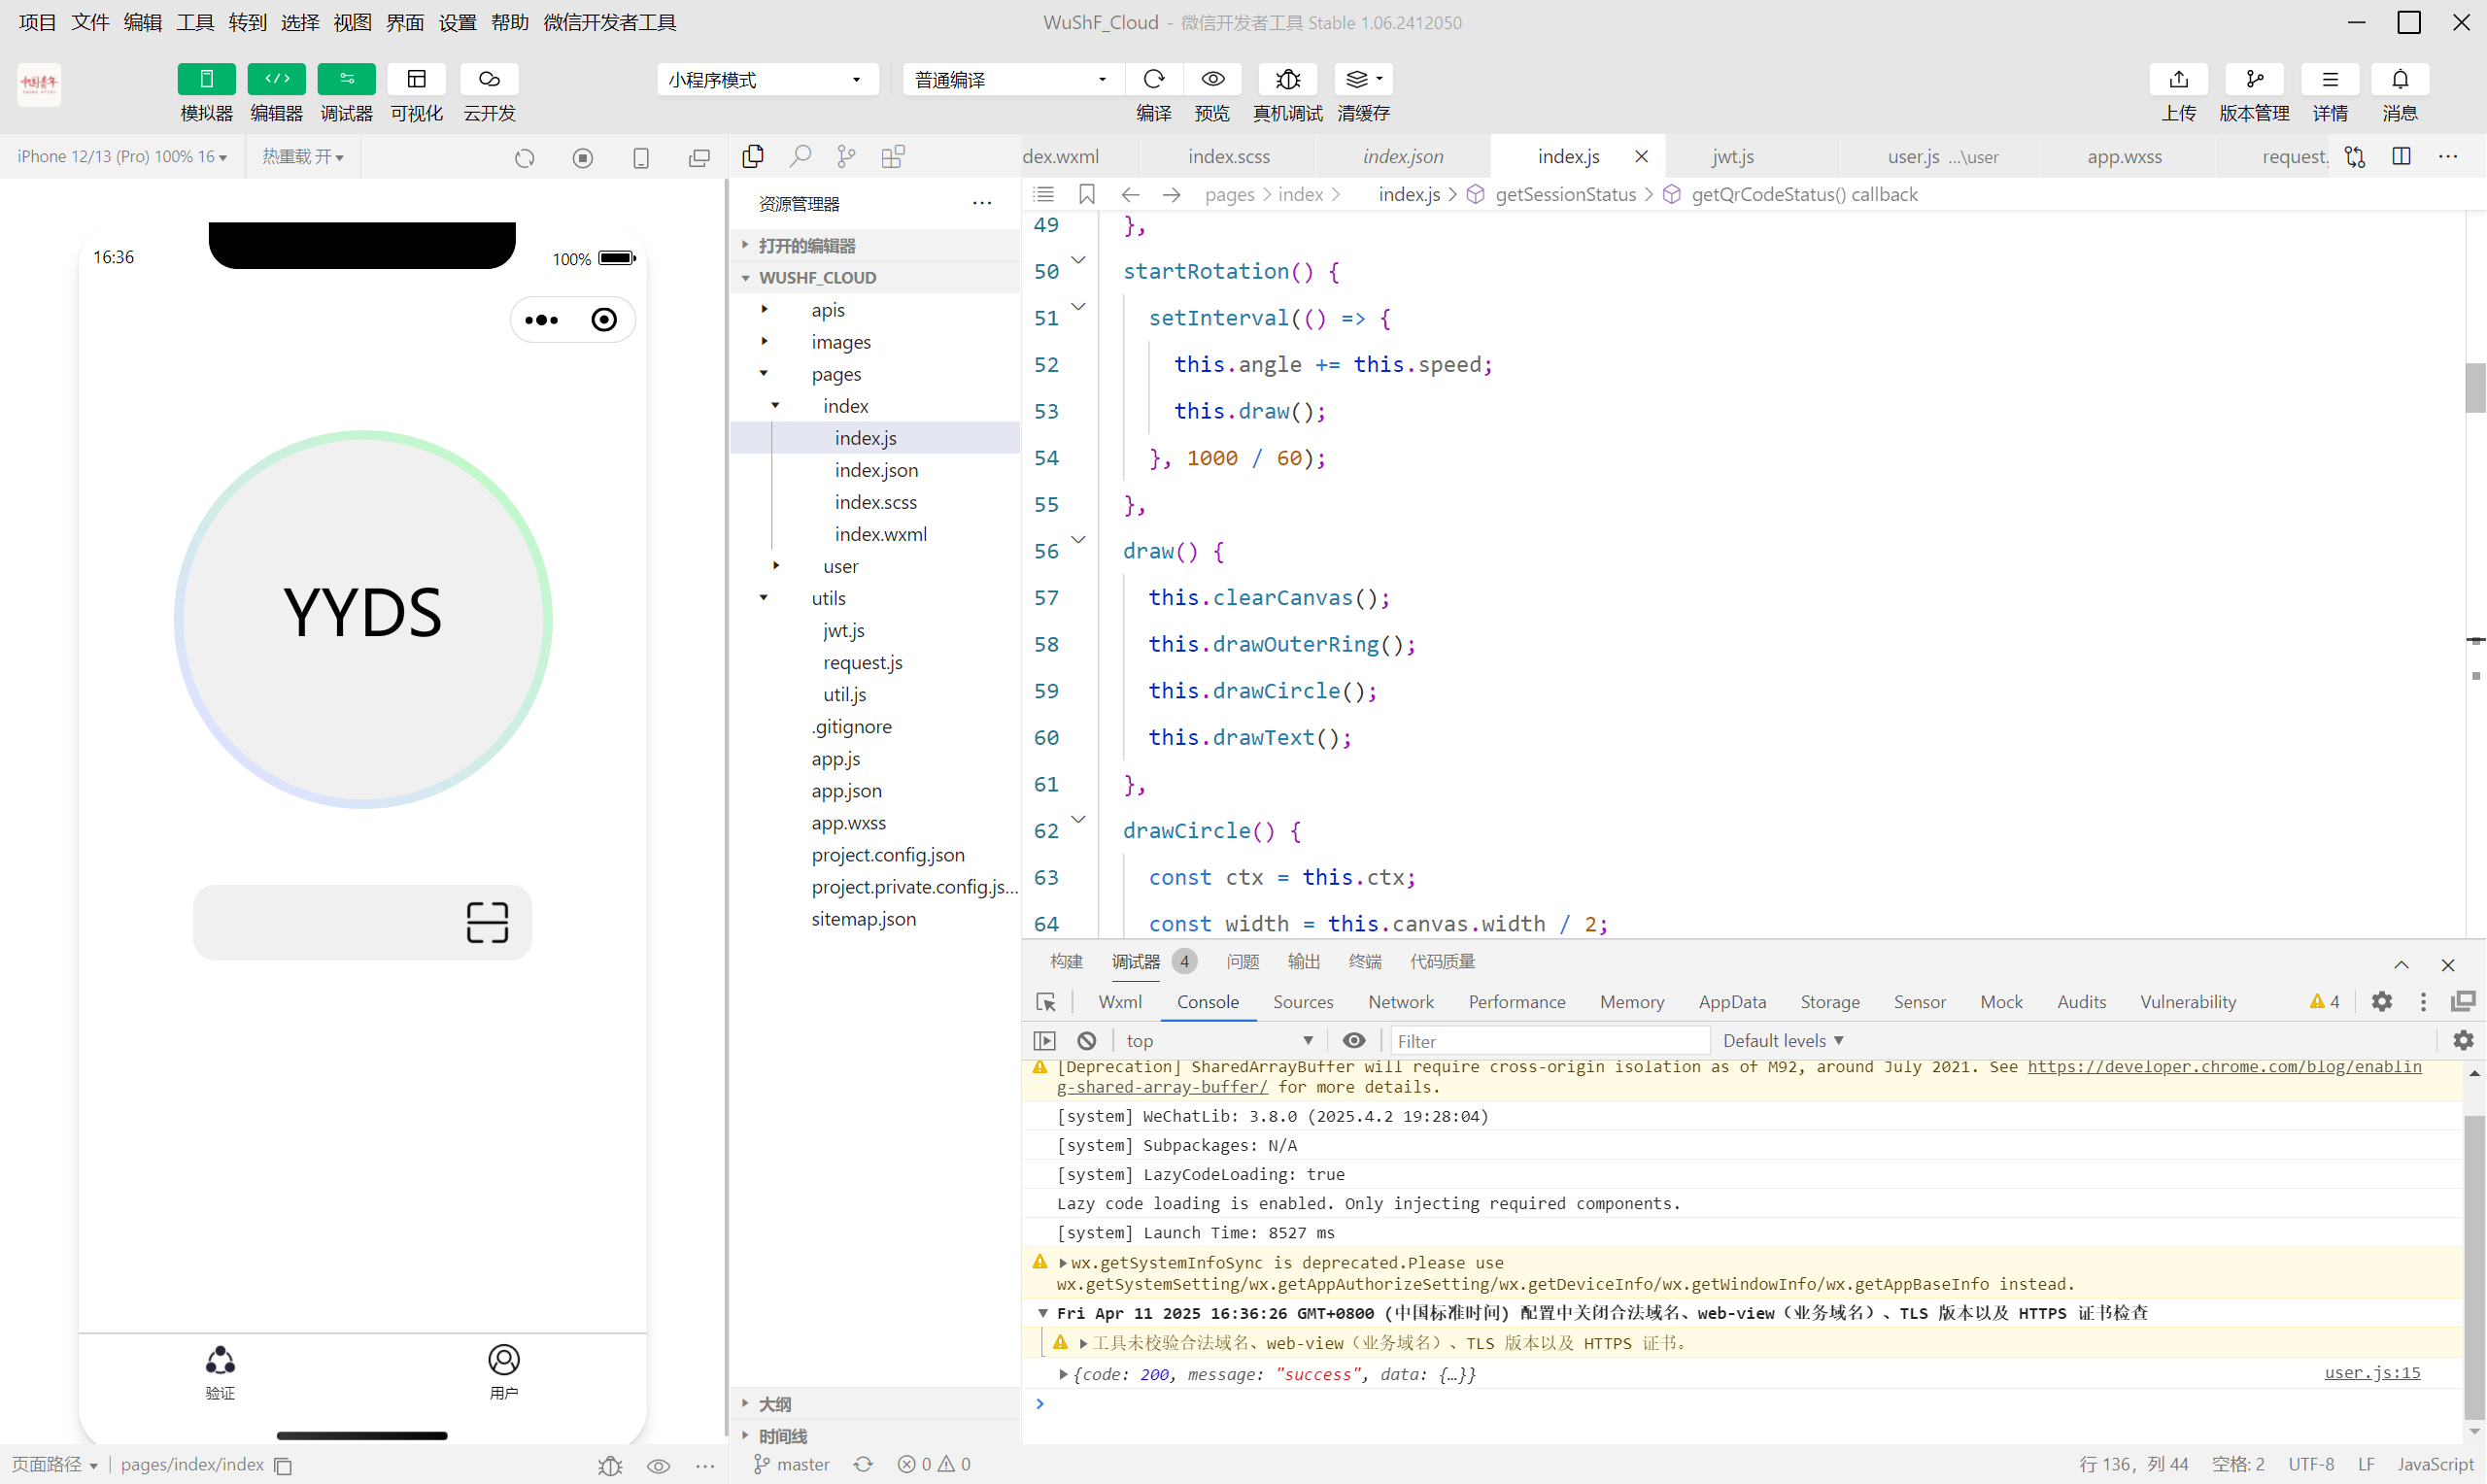2487x1484 pixels.
Task: Open the Default levels dropdown in the console
Action: [1782, 1041]
